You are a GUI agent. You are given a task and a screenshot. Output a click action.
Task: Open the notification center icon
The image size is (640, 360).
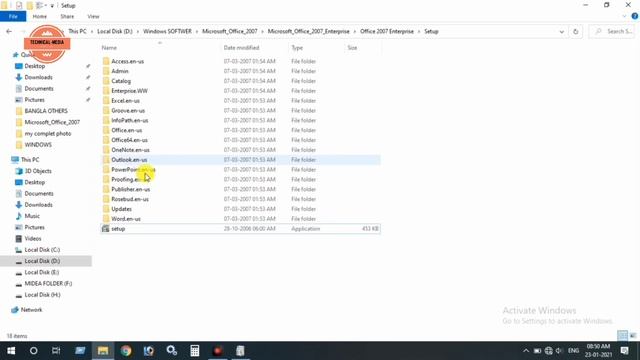click(624, 351)
